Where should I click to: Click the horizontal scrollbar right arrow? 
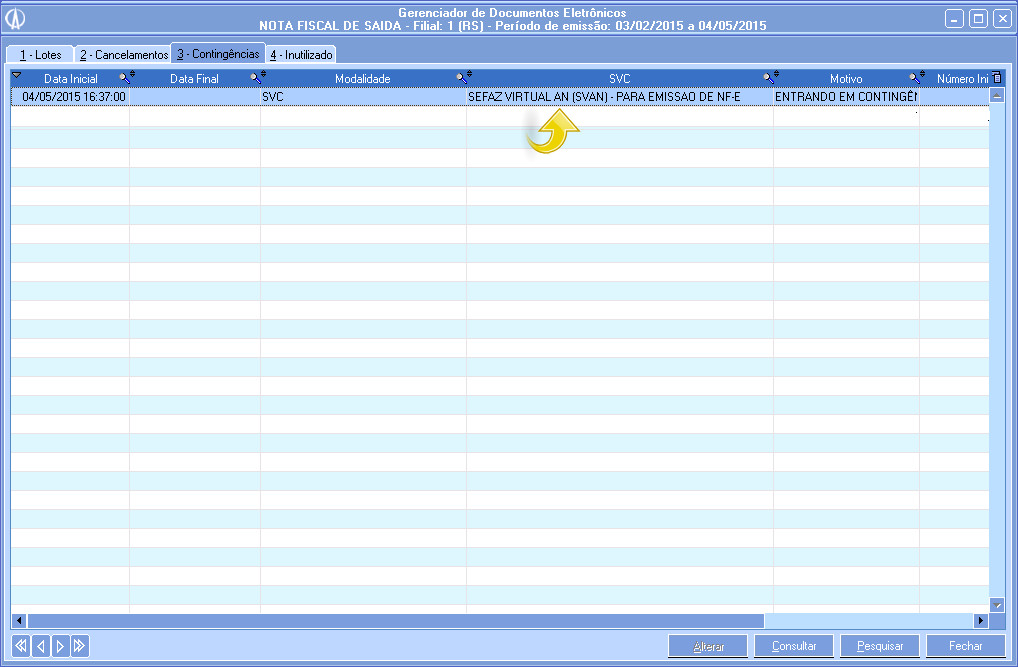(x=981, y=621)
